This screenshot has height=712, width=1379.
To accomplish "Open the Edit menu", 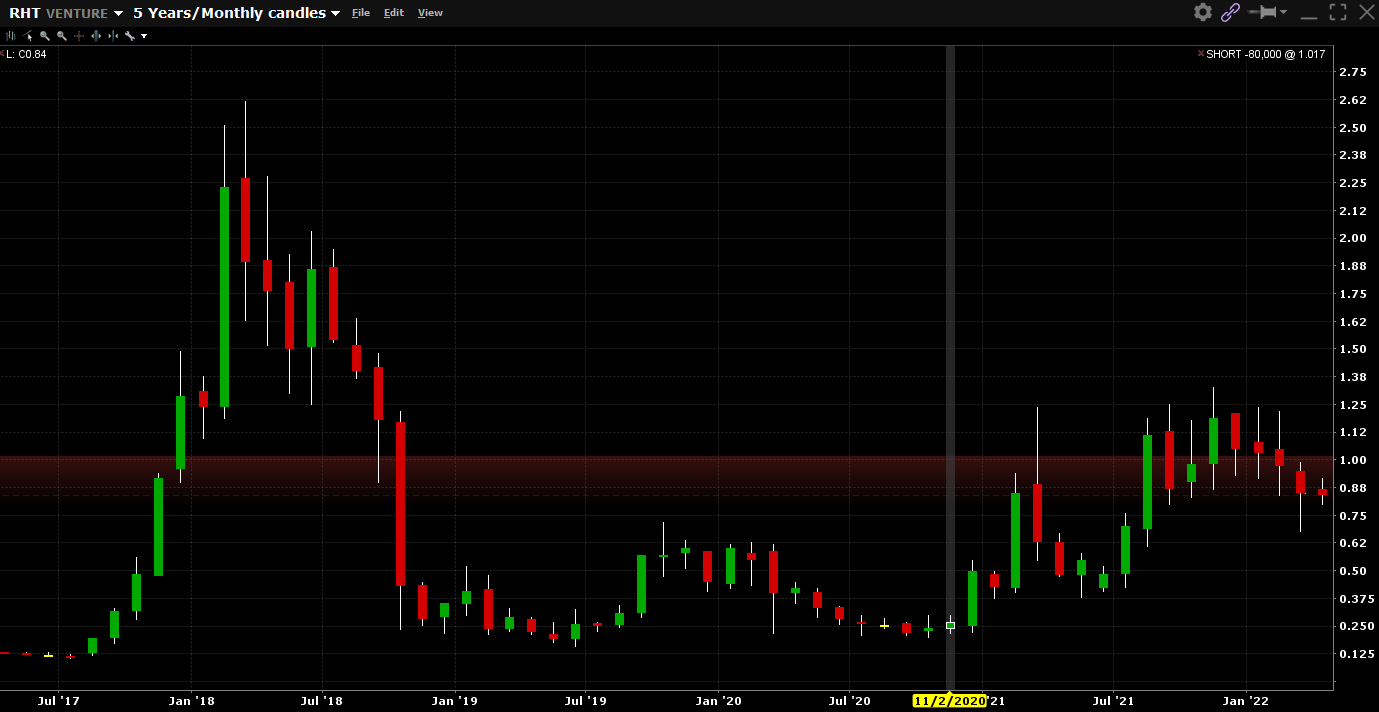I will [394, 13].
